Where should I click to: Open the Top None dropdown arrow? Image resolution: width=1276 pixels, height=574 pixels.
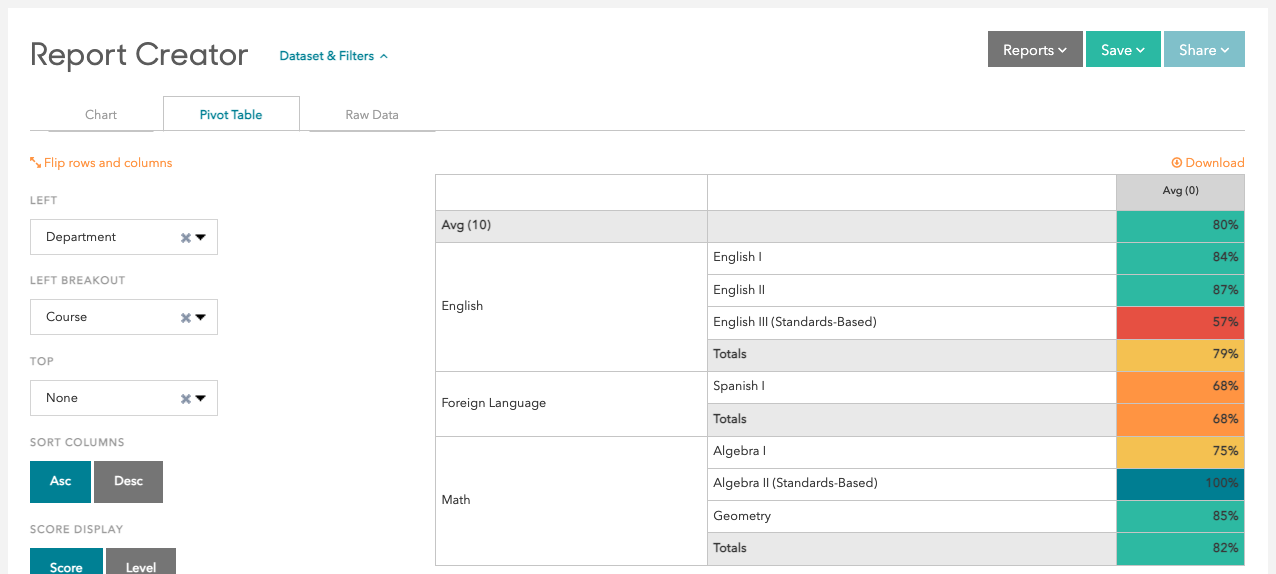[x=201, y=399]
